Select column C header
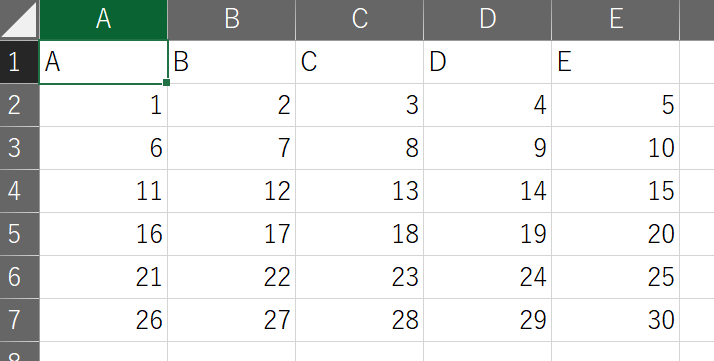This screenshot has height=361, width=714. click(x=360, y=20)
